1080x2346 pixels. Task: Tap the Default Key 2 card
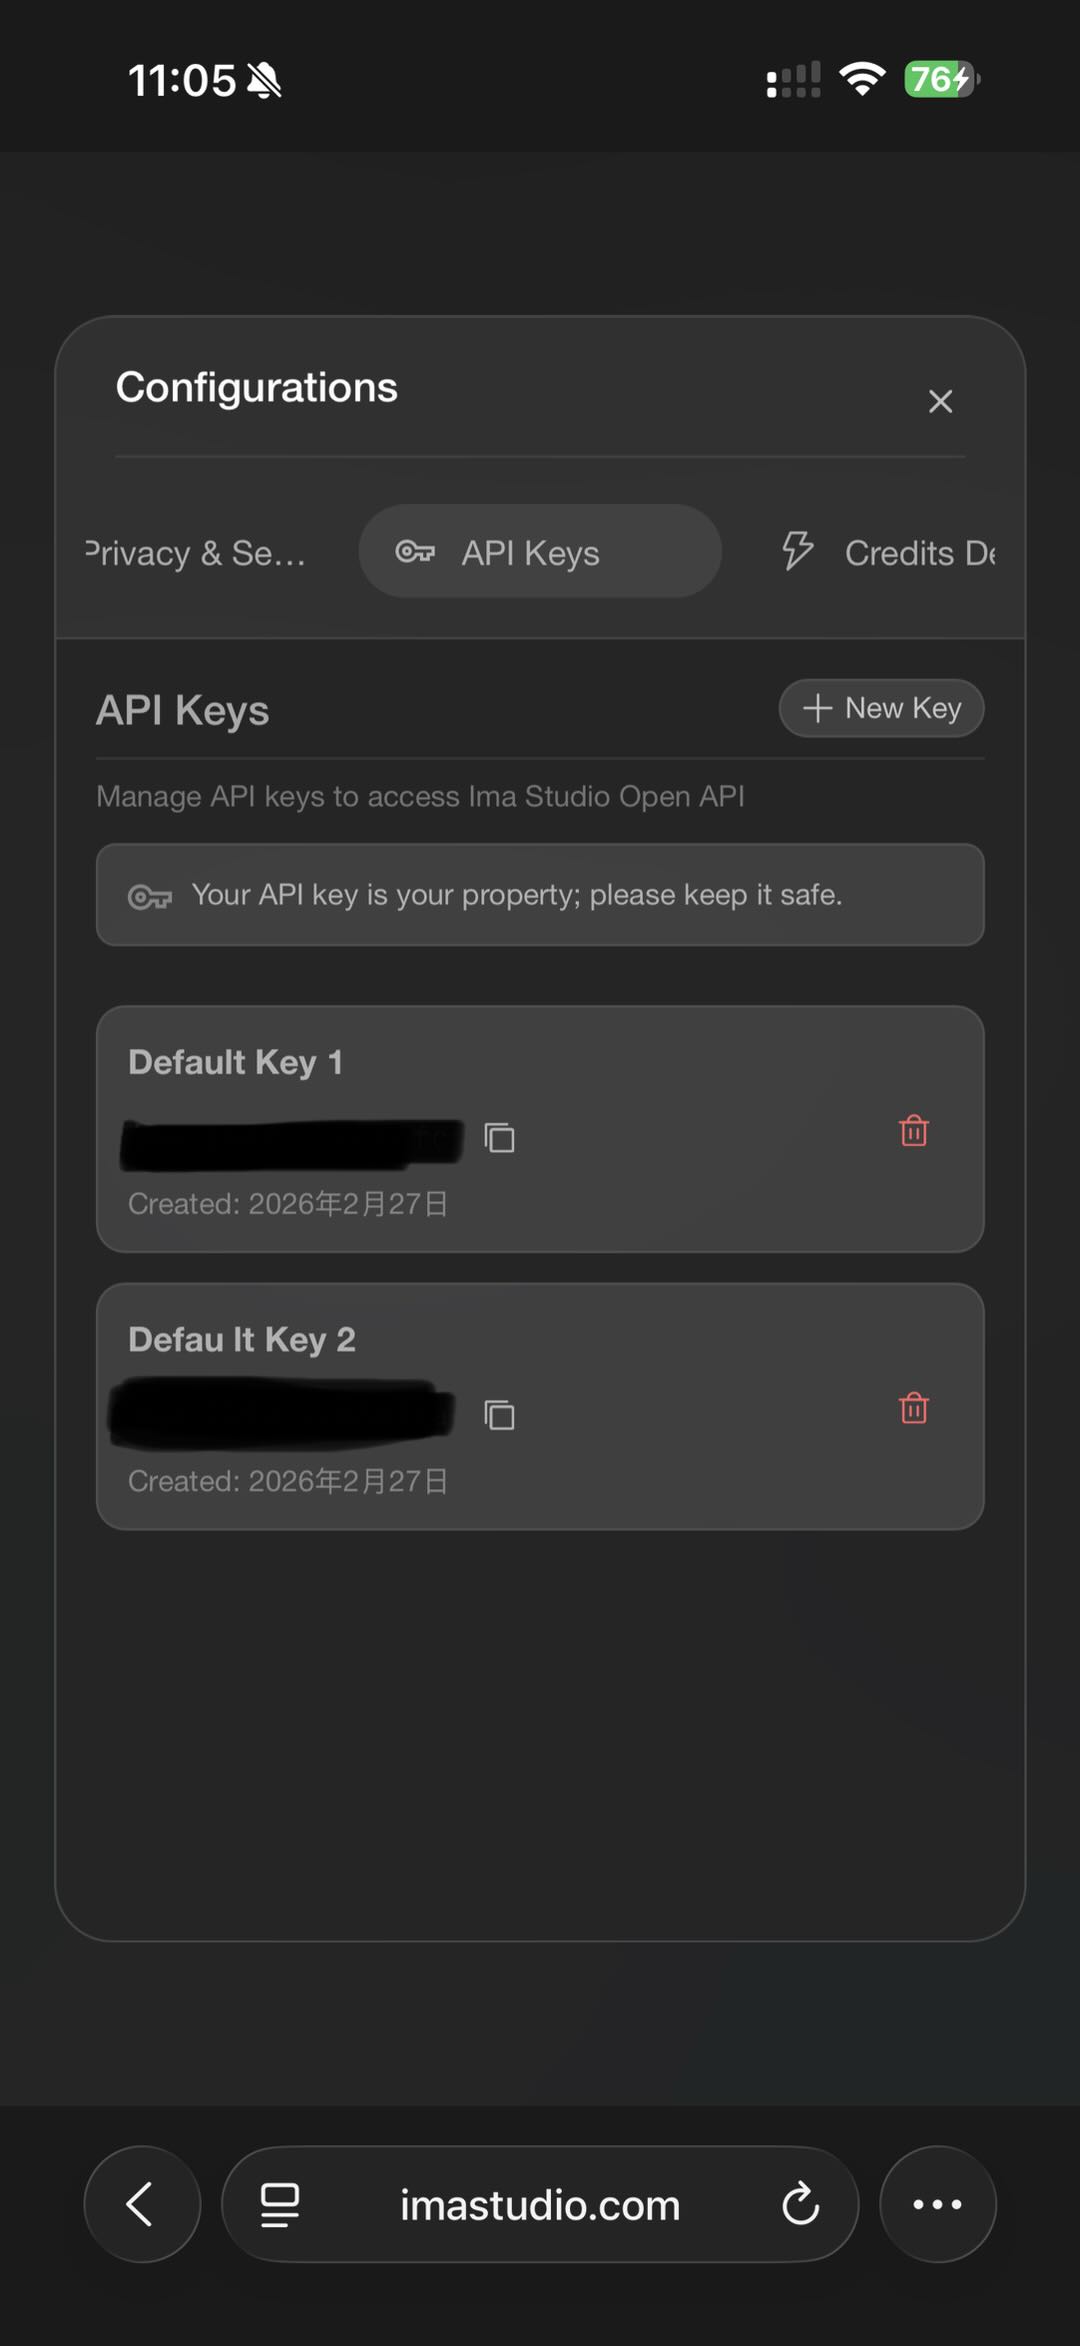coord(540,1405)
